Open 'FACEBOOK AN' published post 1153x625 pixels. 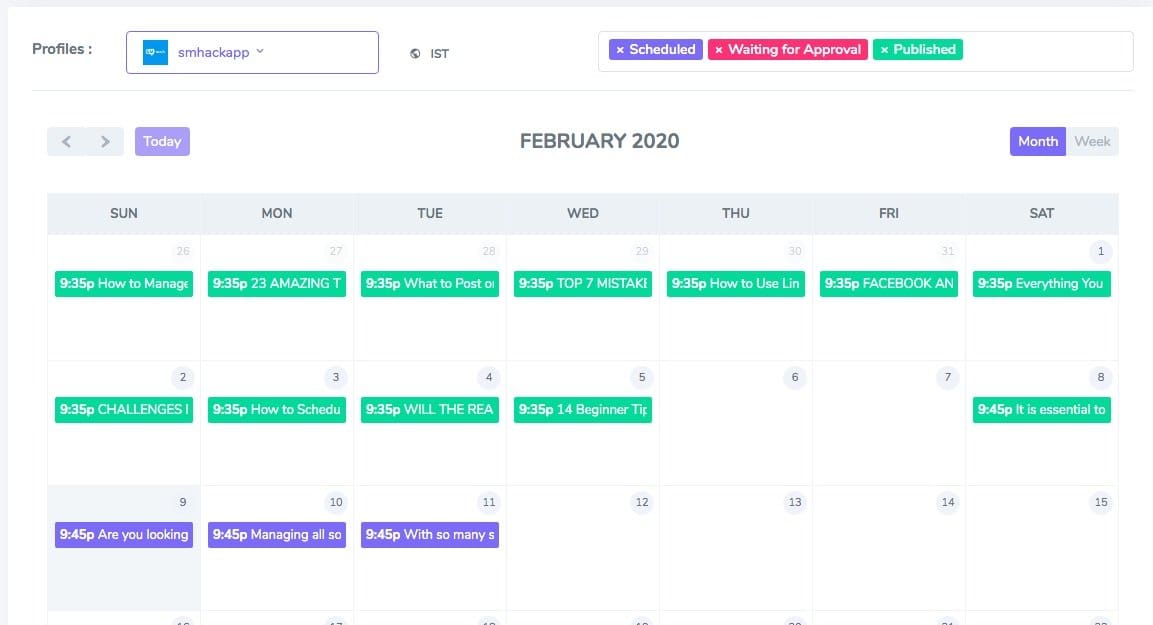889,284
